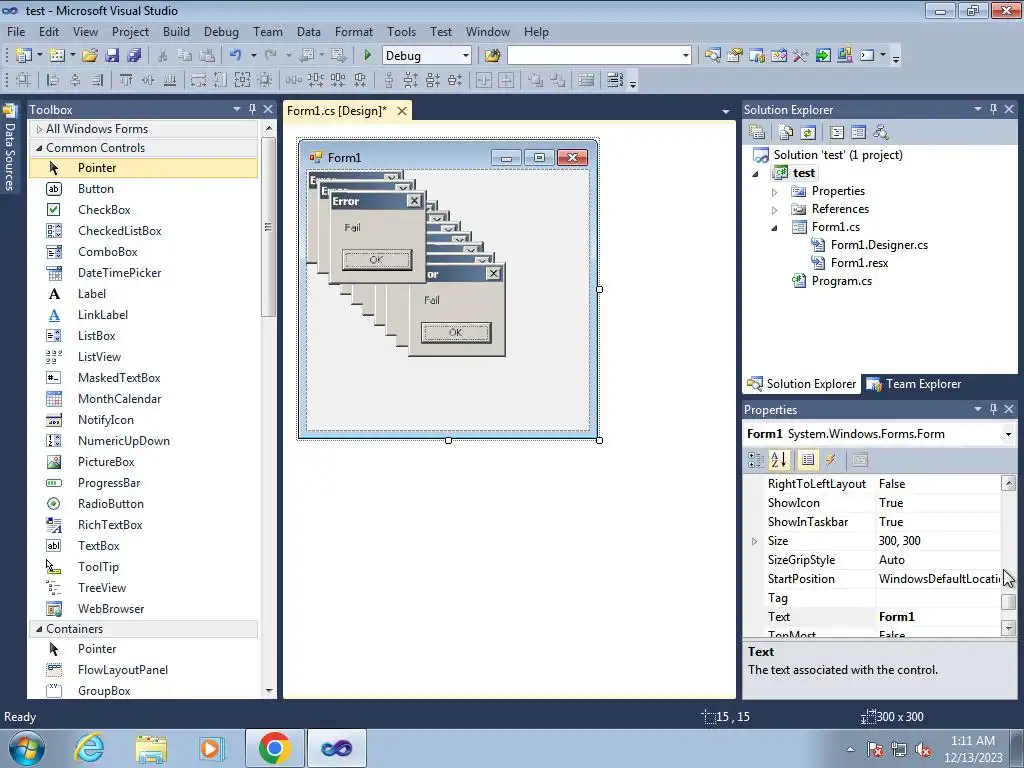Open the Toolbox via hammer-and-wrench icon

pyautogui.click(x=801, y=56)
